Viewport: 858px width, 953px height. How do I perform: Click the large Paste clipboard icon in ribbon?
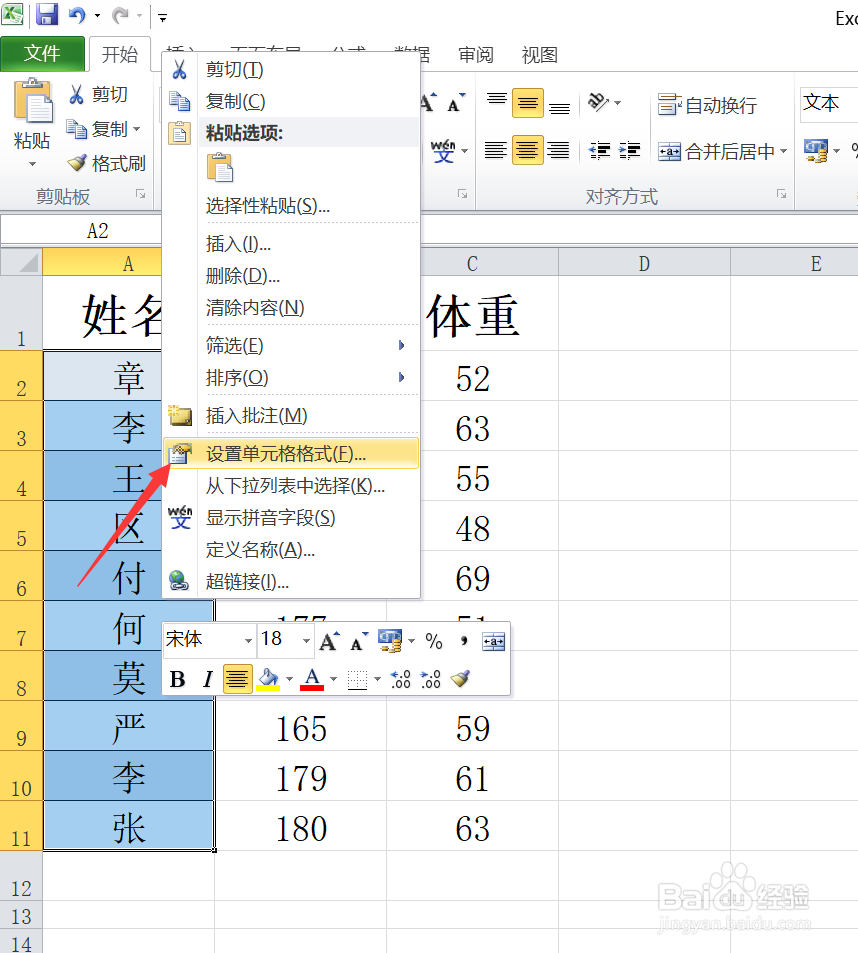[x=33, y=101]
